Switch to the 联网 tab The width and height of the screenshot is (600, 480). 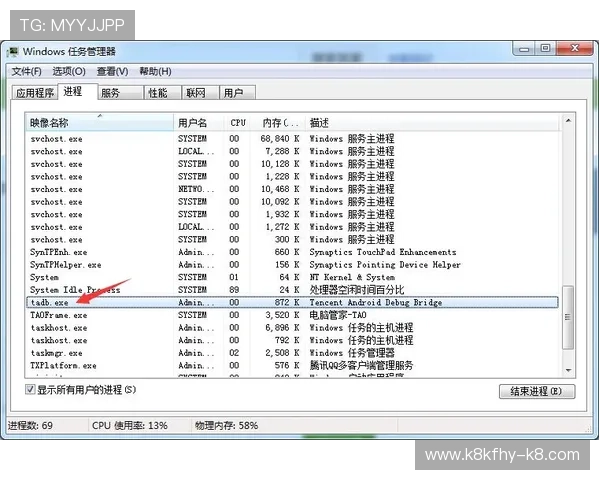click(200, 93)
